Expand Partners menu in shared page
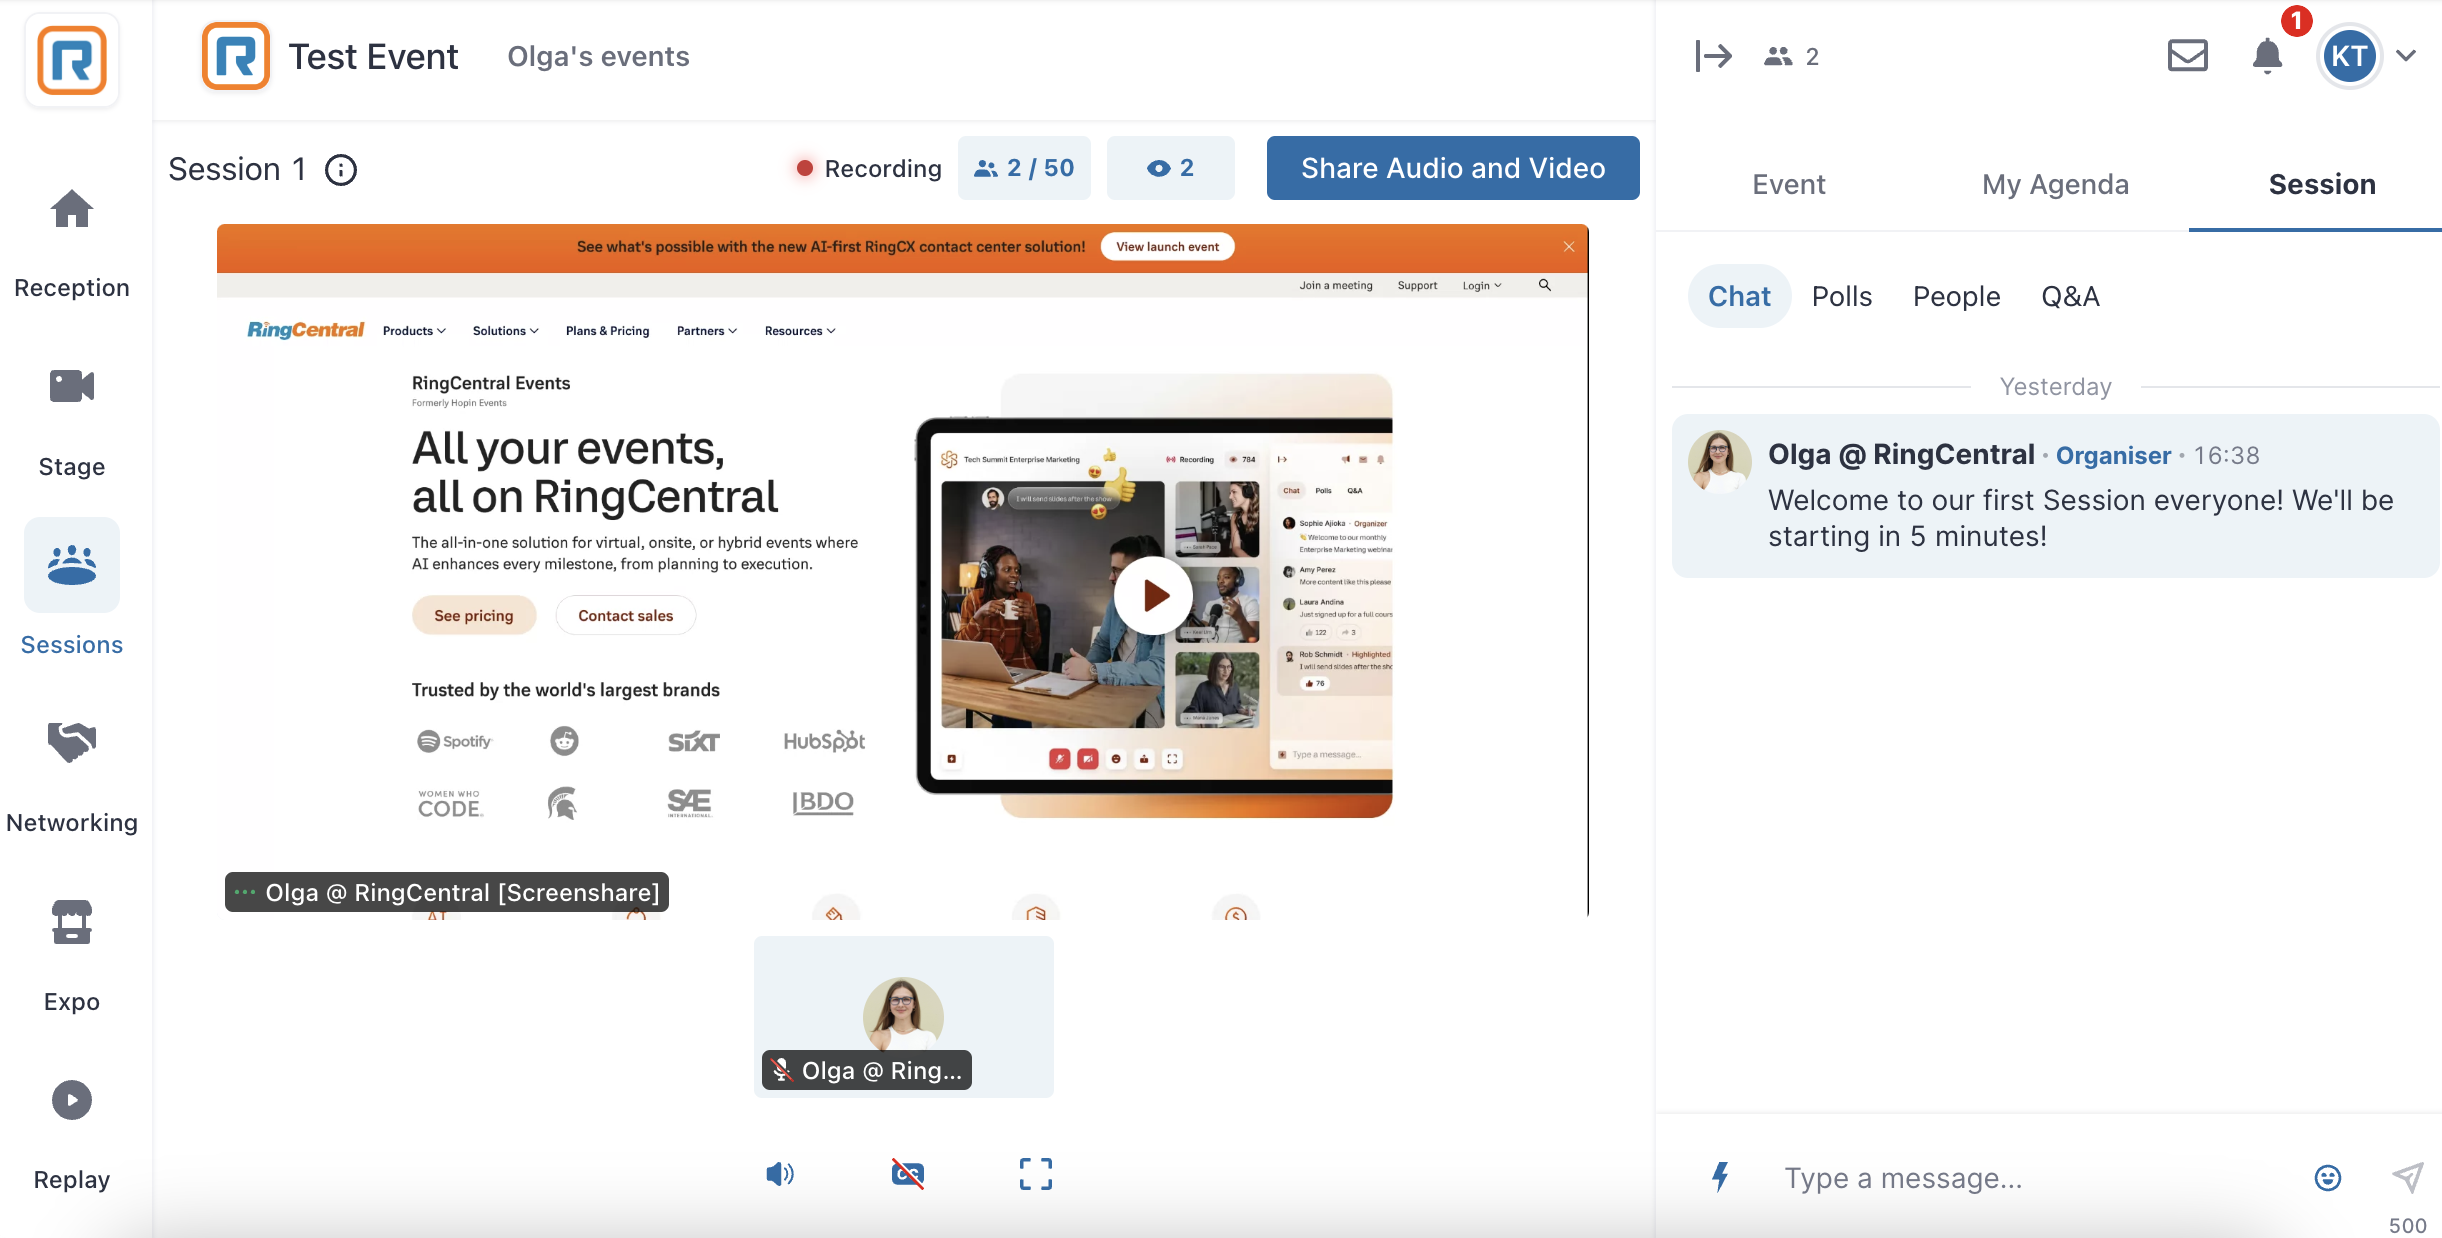 [706, 331]
